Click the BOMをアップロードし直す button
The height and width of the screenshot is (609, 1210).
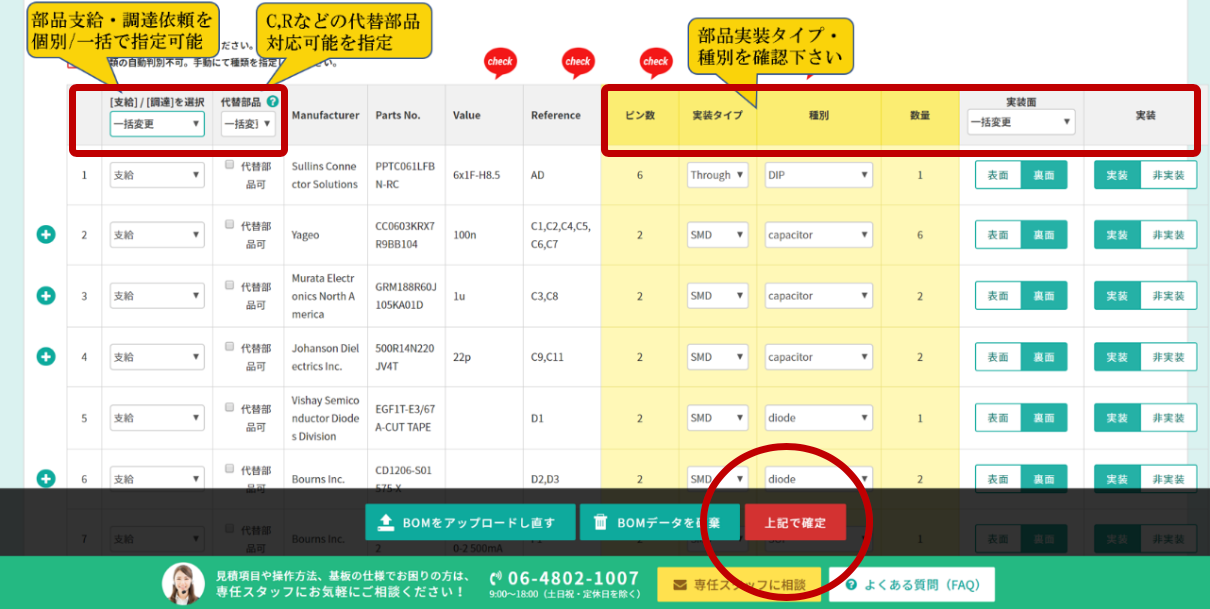tap(470, 522)
